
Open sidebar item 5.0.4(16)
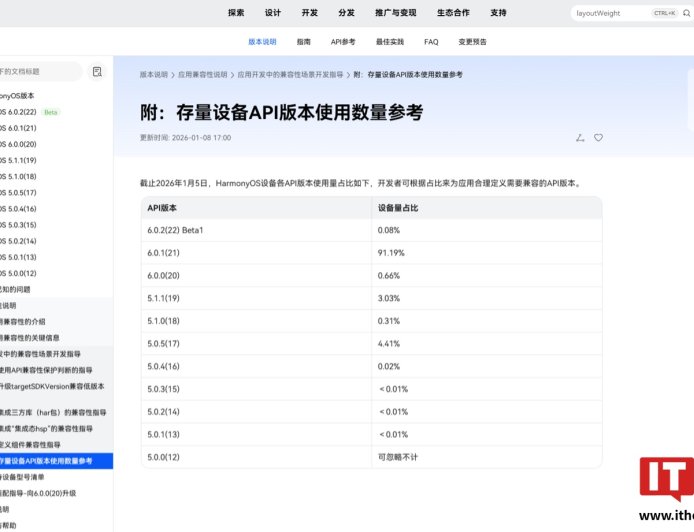(18, 209)
